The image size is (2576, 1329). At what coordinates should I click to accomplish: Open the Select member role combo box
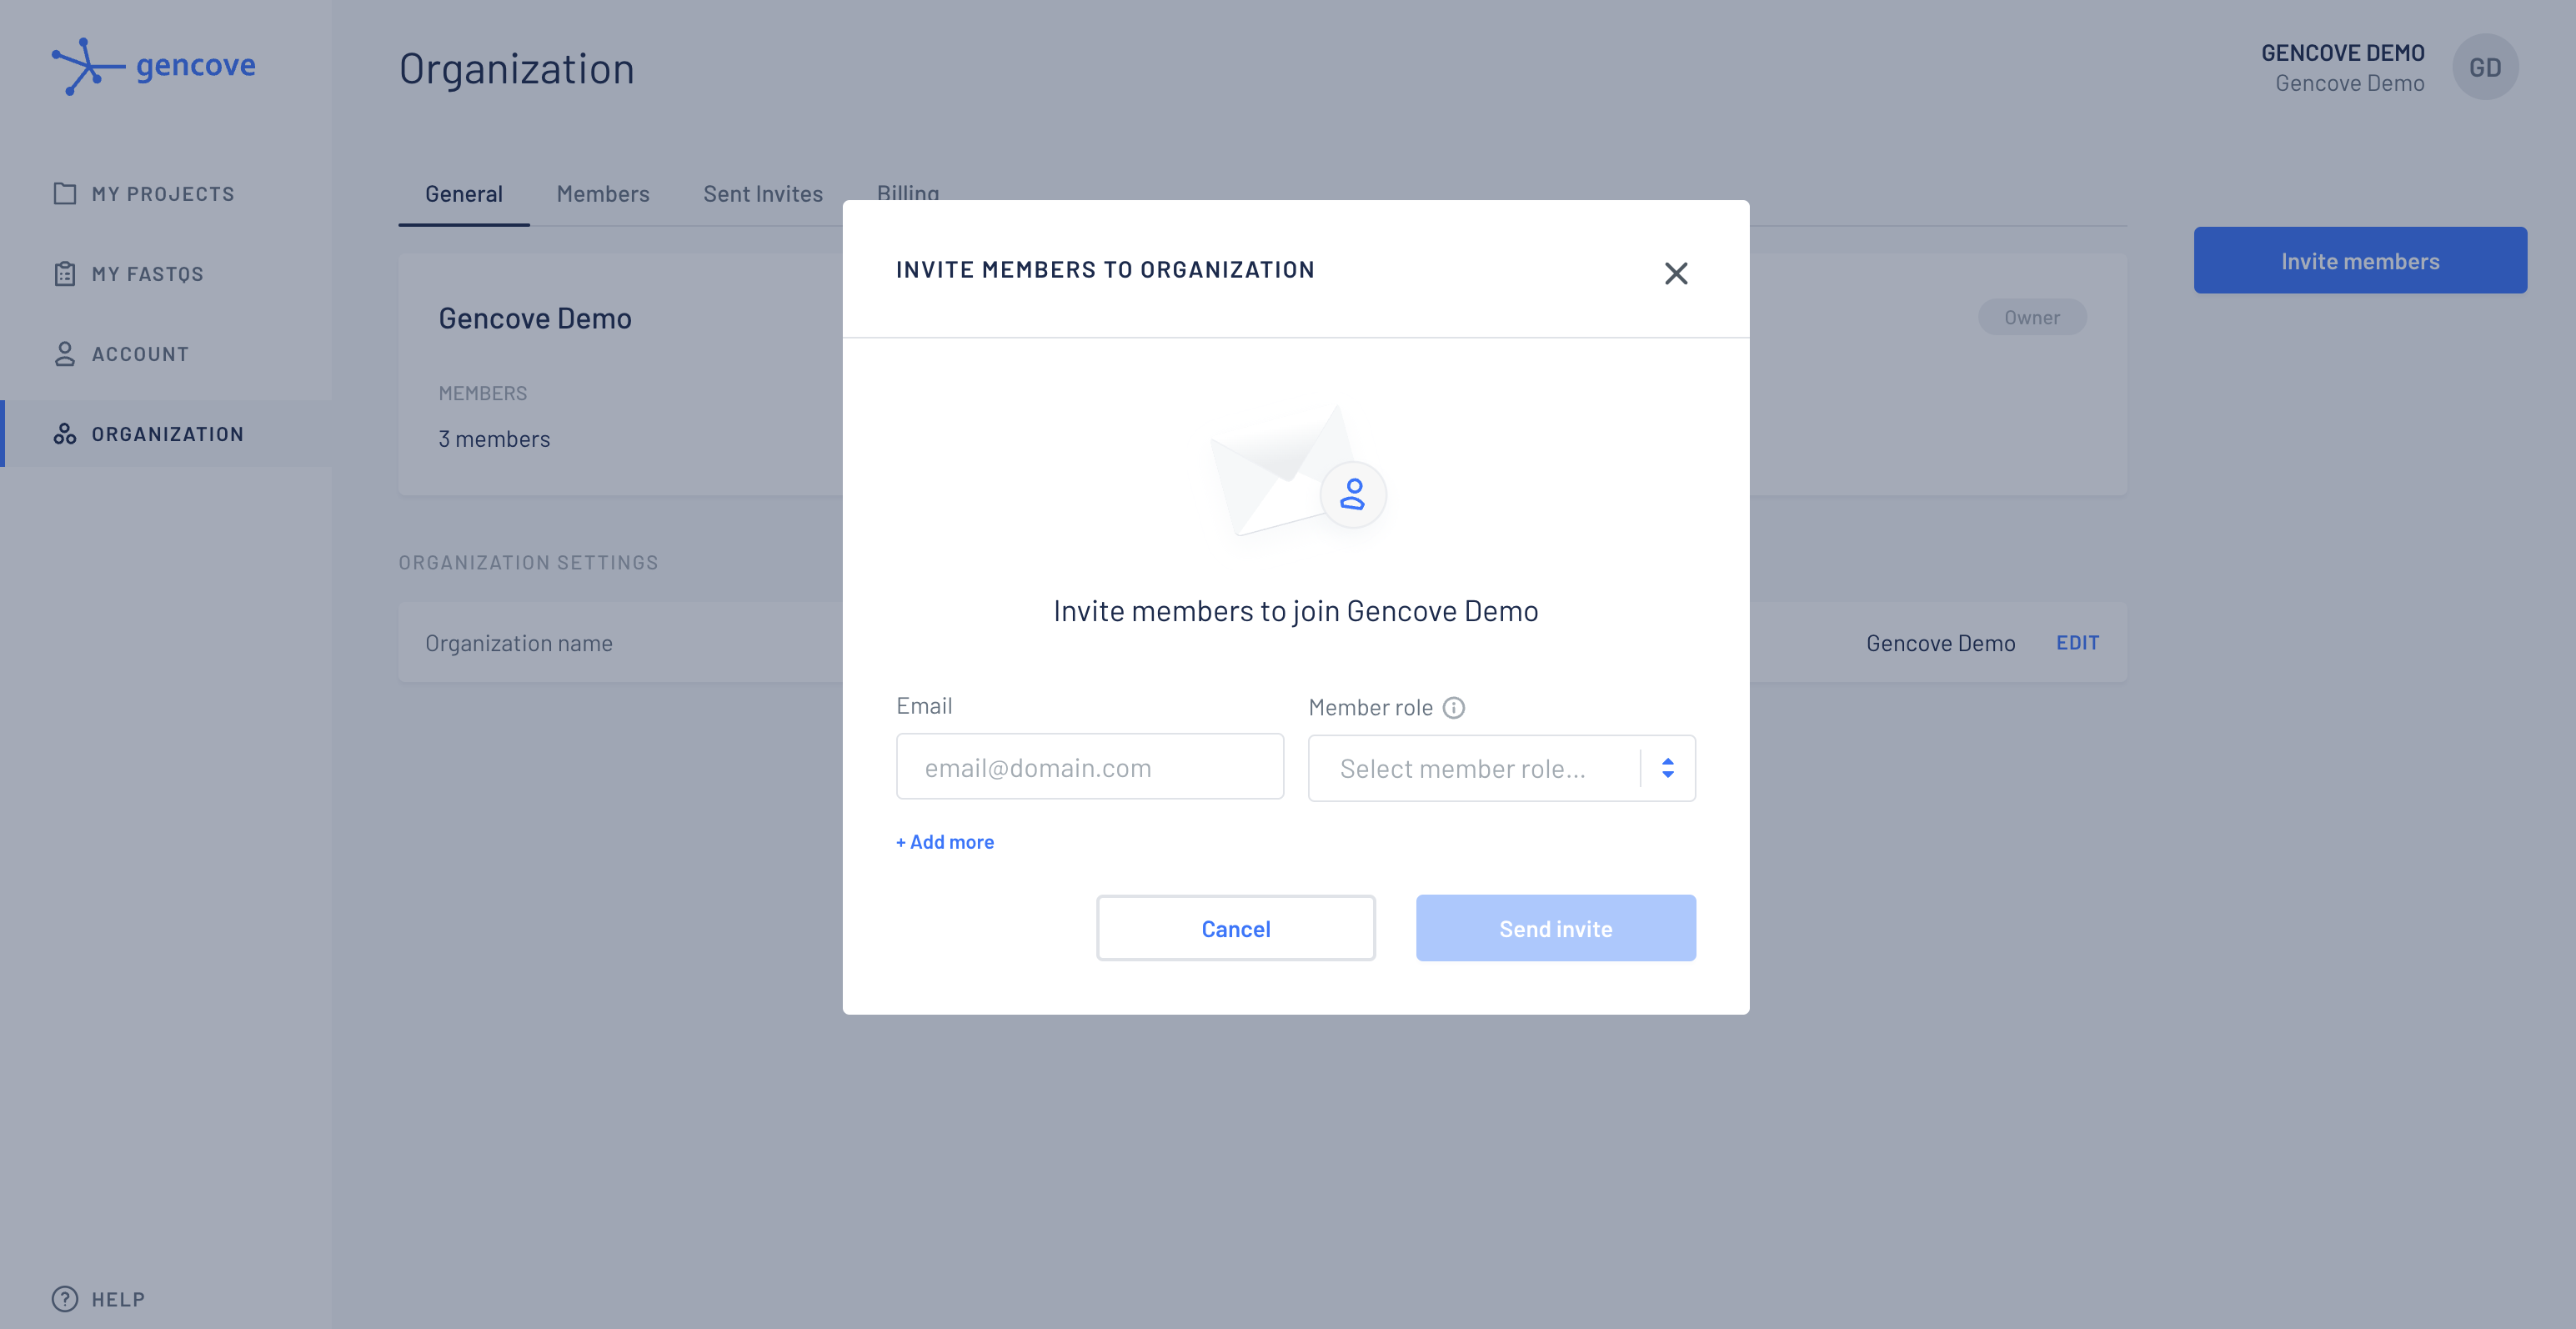[1501, 768]
